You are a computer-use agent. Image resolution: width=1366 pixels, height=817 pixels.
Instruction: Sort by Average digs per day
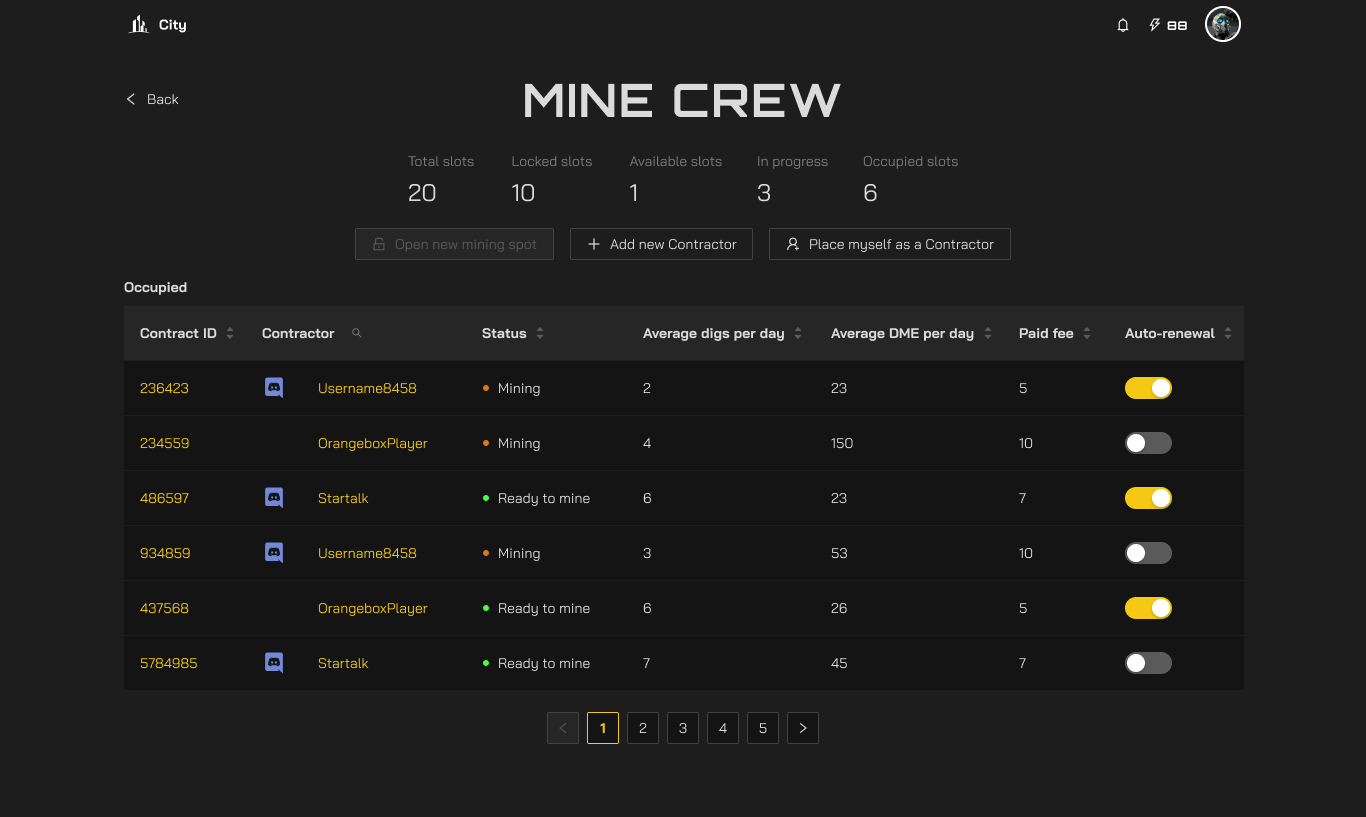798,333
